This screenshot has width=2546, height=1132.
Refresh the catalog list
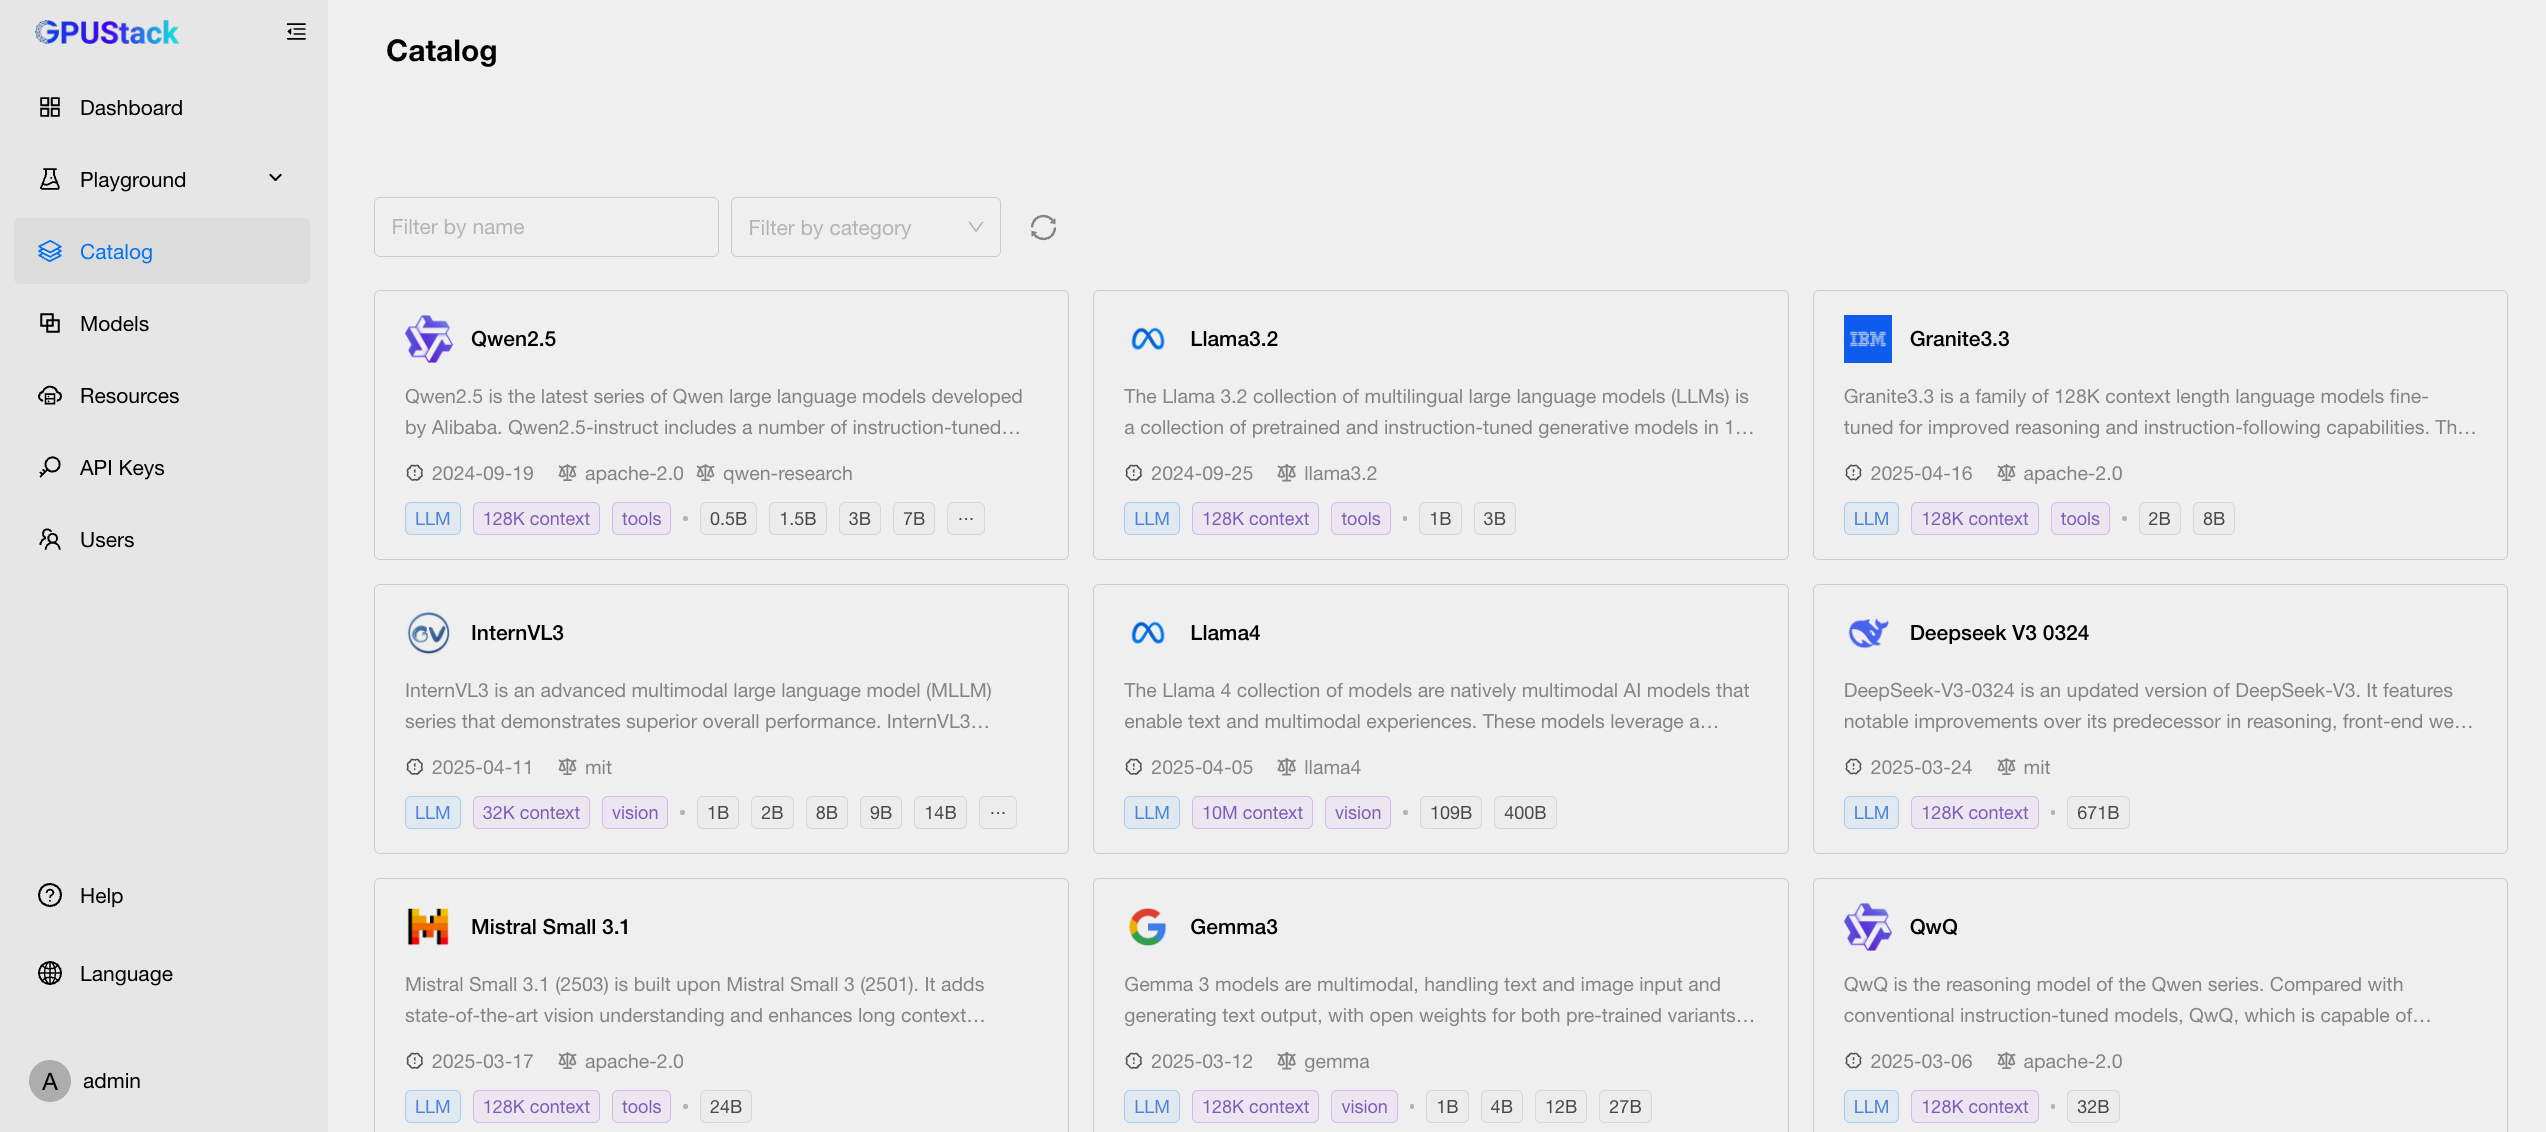[1043, 228]
